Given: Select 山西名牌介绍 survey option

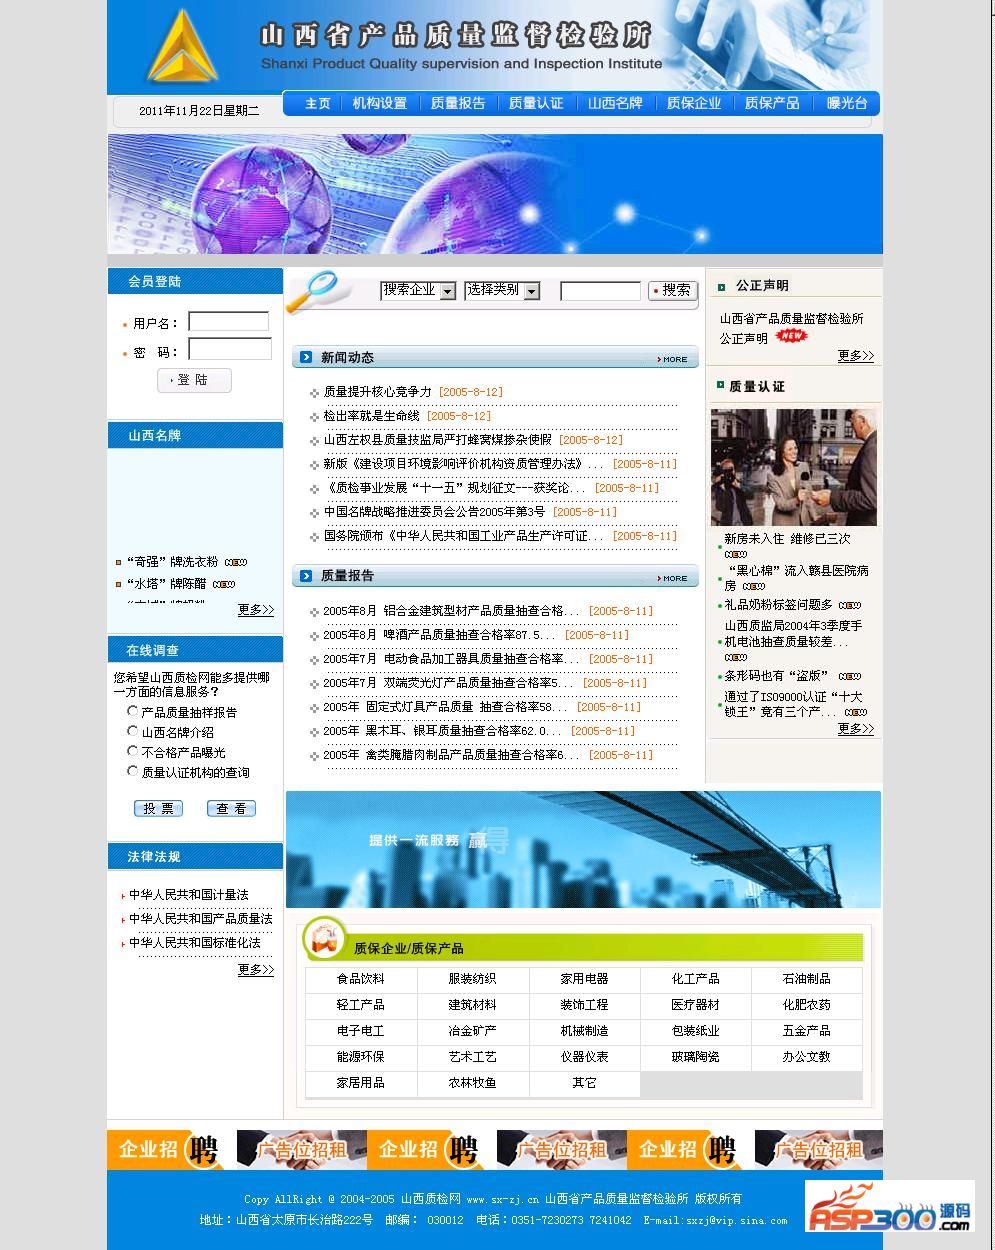Looking at the screenshot, I should (x=132, y=731).
